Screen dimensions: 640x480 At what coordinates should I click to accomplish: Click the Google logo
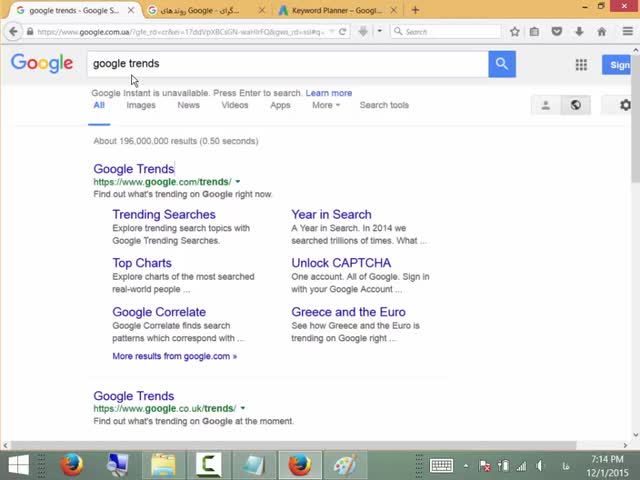click(42, 63)
